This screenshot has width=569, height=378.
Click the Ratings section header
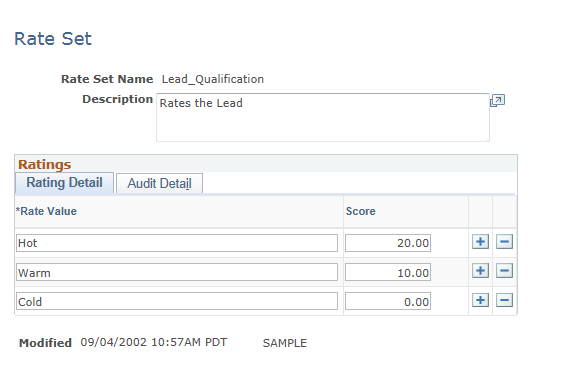45,164
